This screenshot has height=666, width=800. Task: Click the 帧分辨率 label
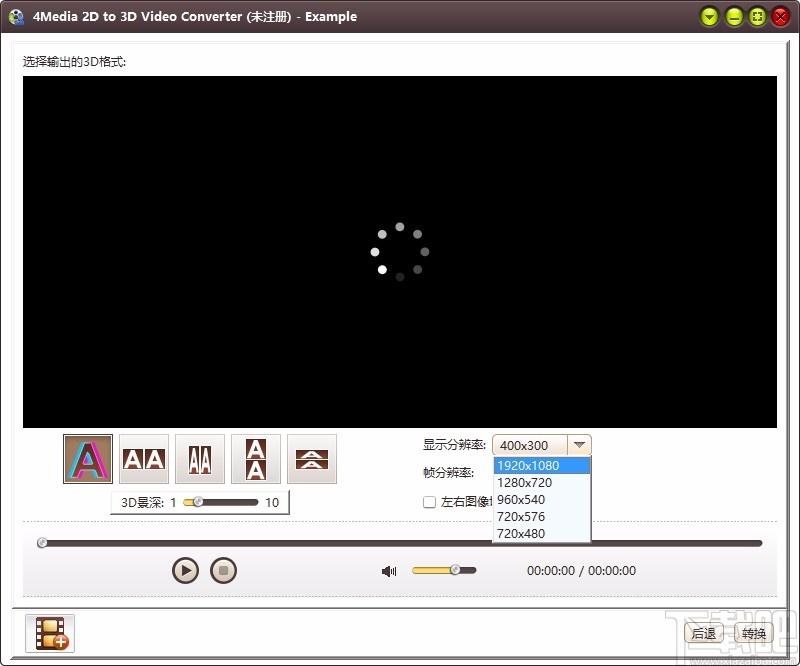click(448, 473)
